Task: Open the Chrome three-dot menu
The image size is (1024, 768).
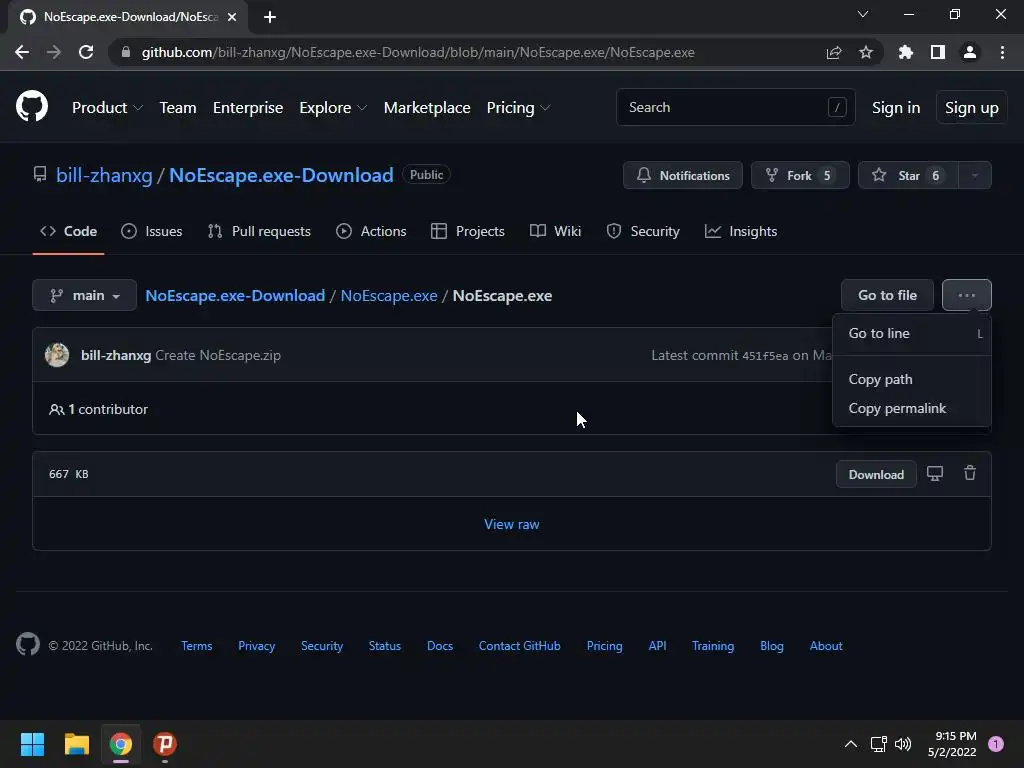Action: tap(1002, 52)
